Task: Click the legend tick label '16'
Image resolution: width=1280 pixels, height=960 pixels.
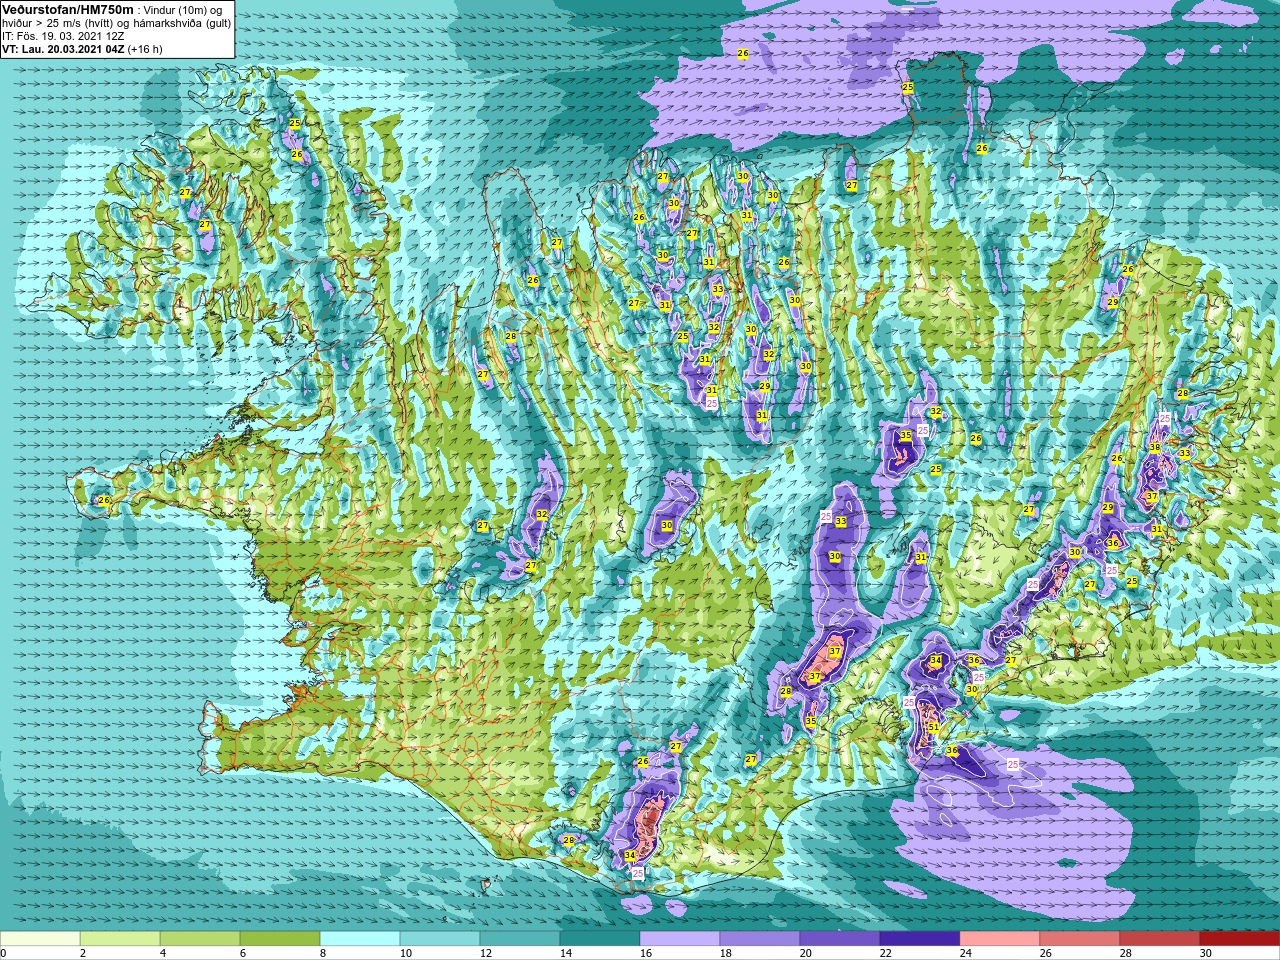Action: click(x=646, y=953)
